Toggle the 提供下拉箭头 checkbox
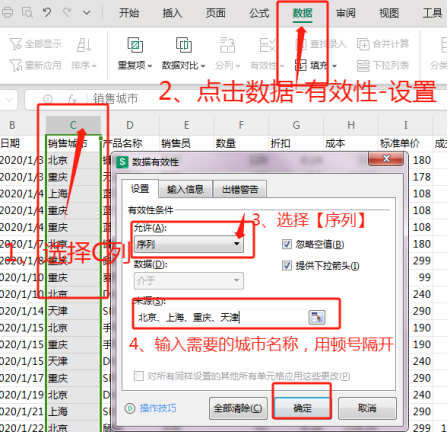 point(287,266)
